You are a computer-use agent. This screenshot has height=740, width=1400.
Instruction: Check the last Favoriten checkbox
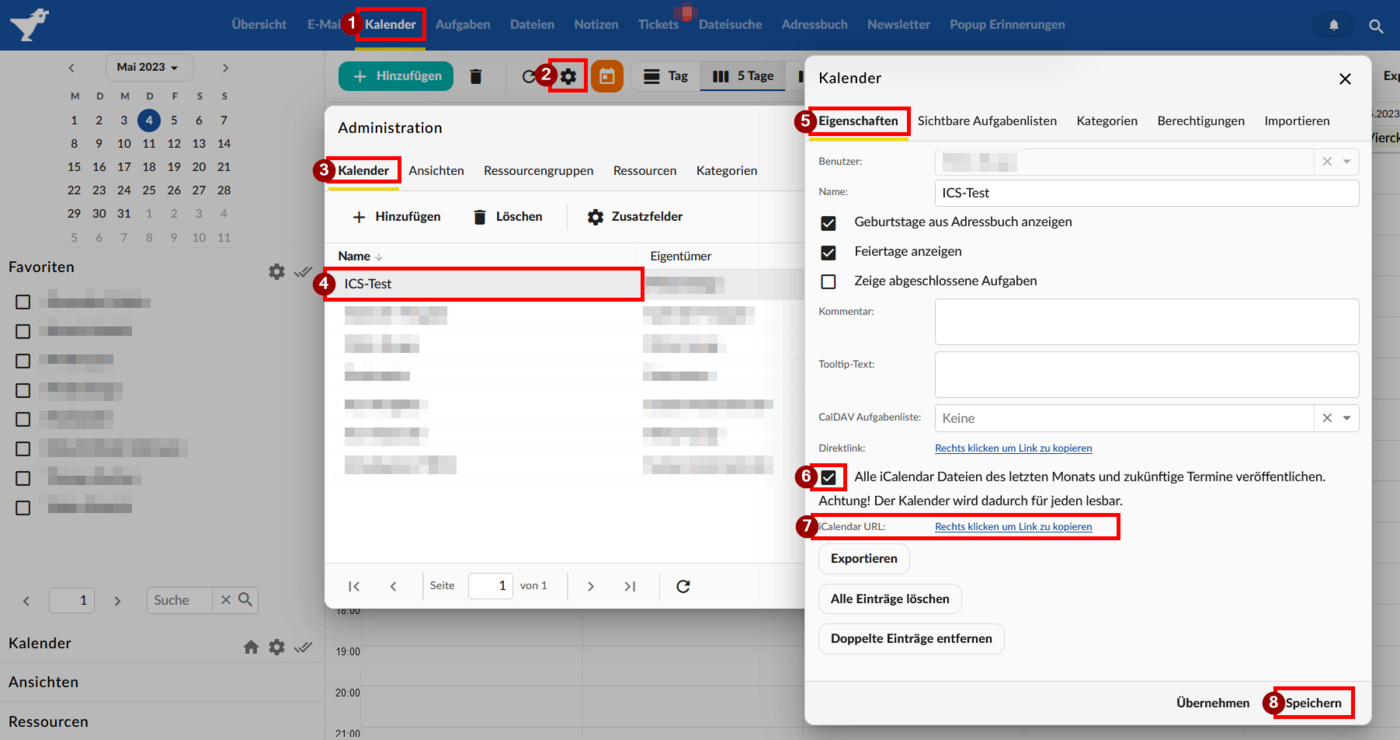[23, 508]
